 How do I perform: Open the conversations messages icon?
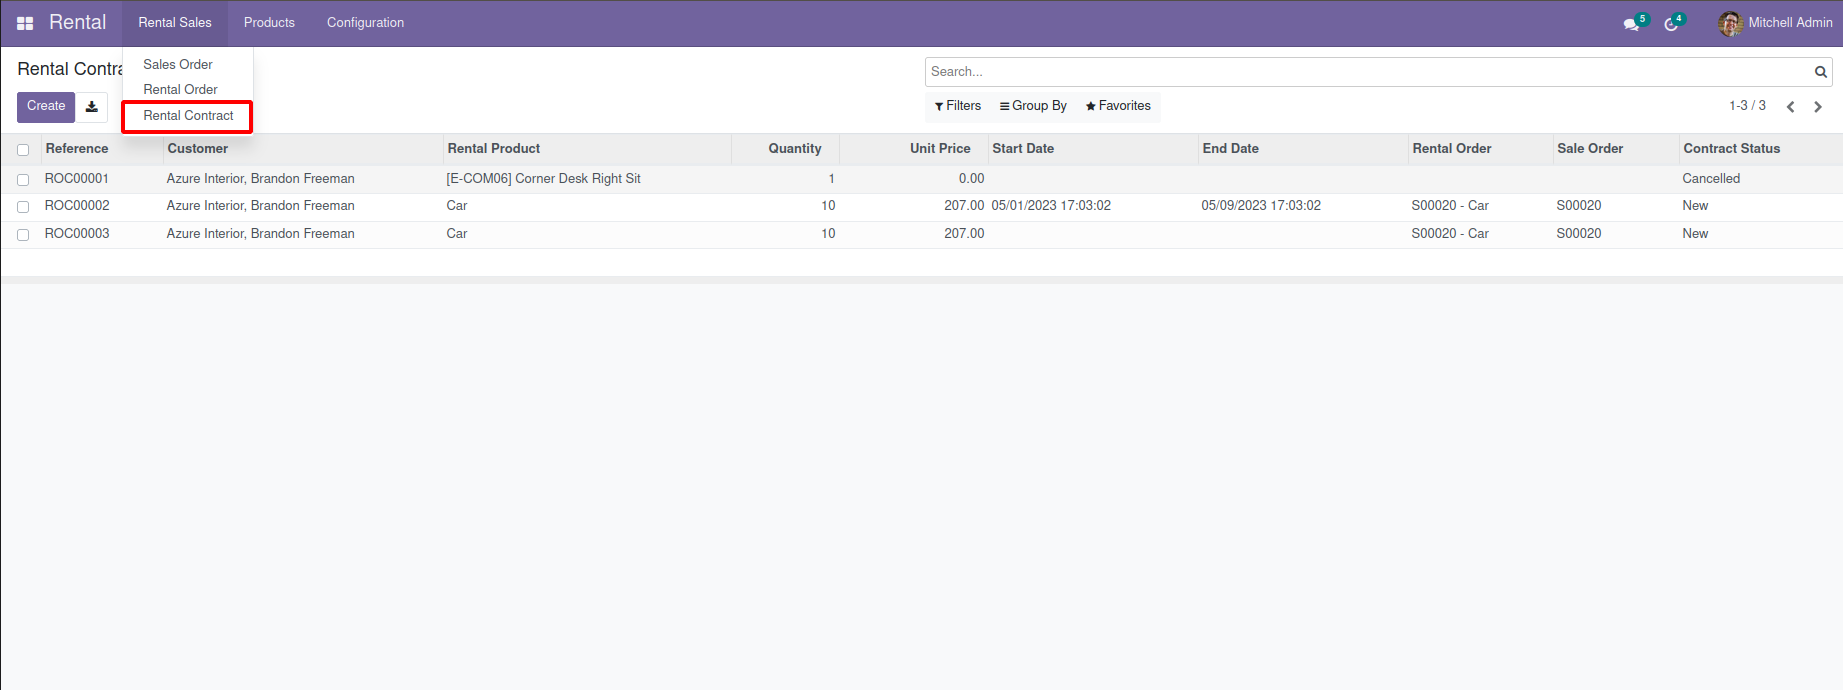tap(1631, 24)
